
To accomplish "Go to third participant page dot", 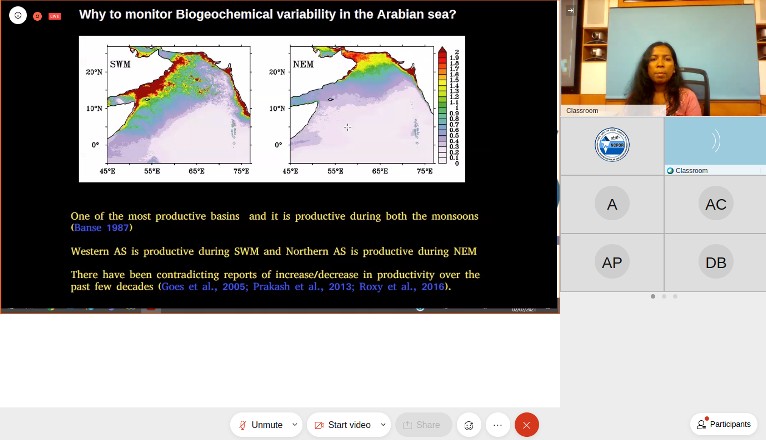I will (675, 296).
